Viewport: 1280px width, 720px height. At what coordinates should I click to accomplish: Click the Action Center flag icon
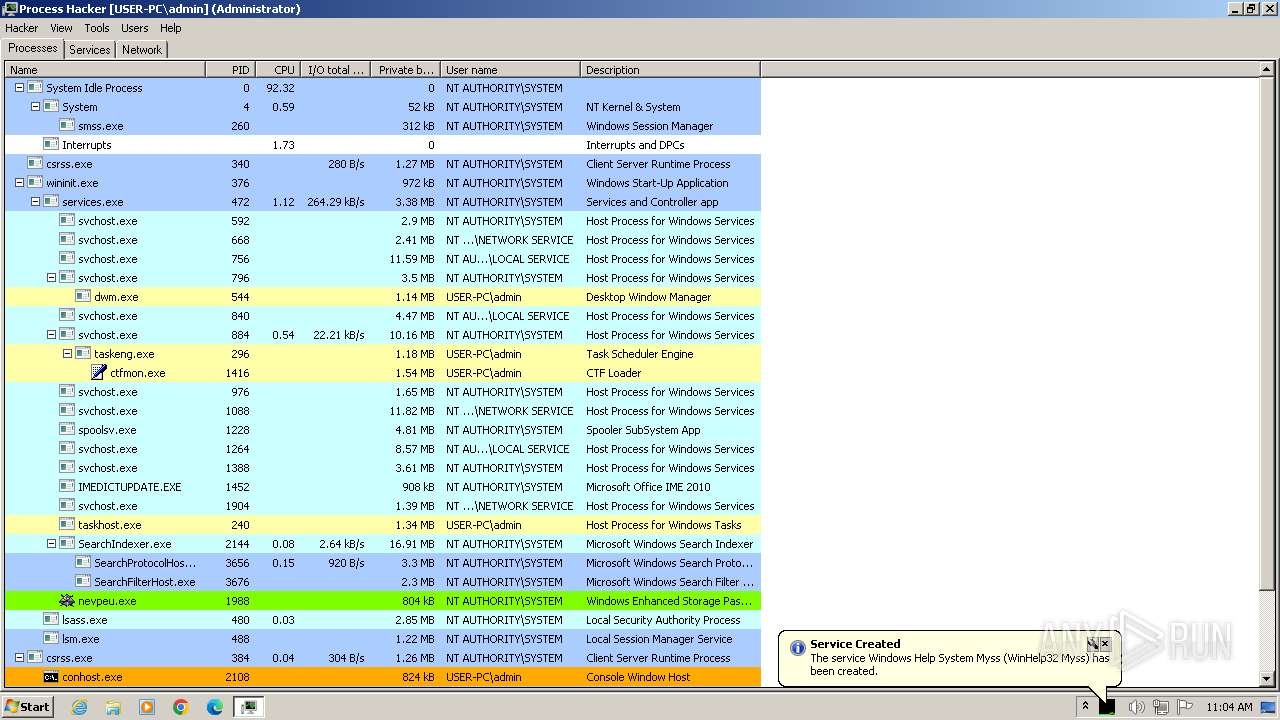click(x=1185, y=707)
